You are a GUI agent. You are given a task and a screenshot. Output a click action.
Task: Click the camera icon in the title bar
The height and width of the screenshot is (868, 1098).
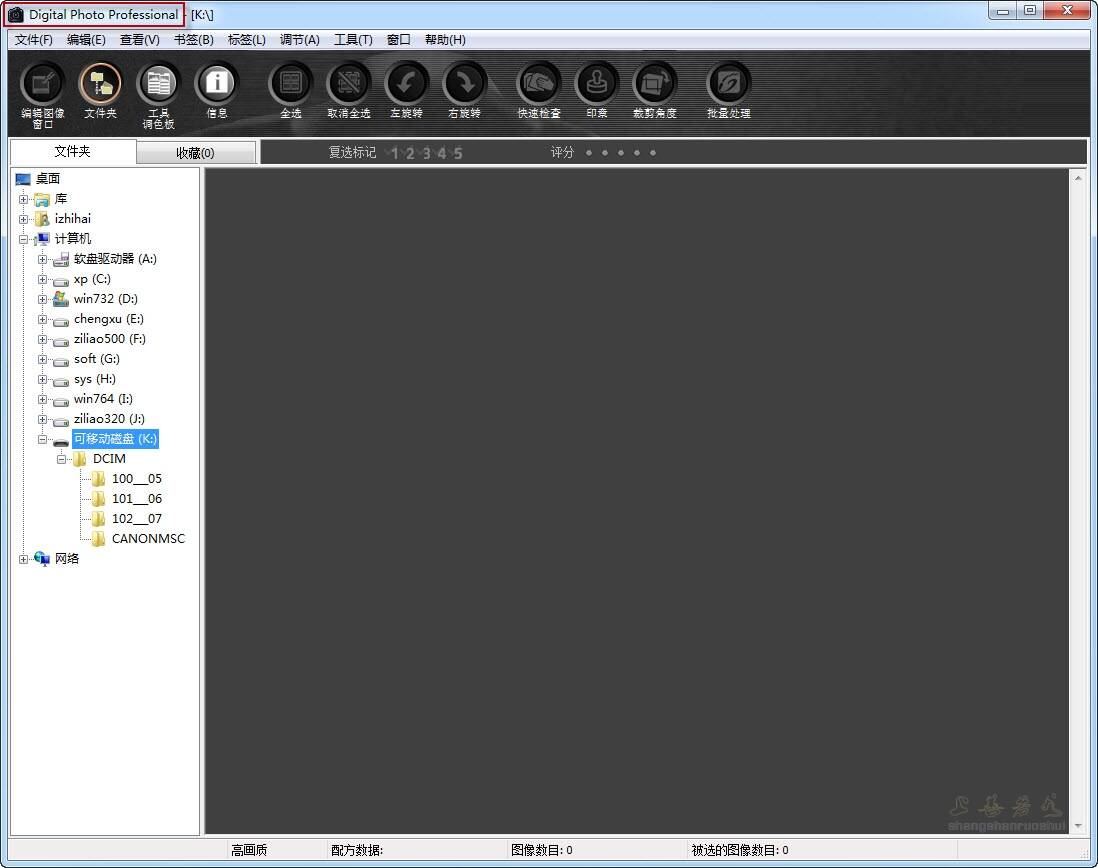coord(15,14)
